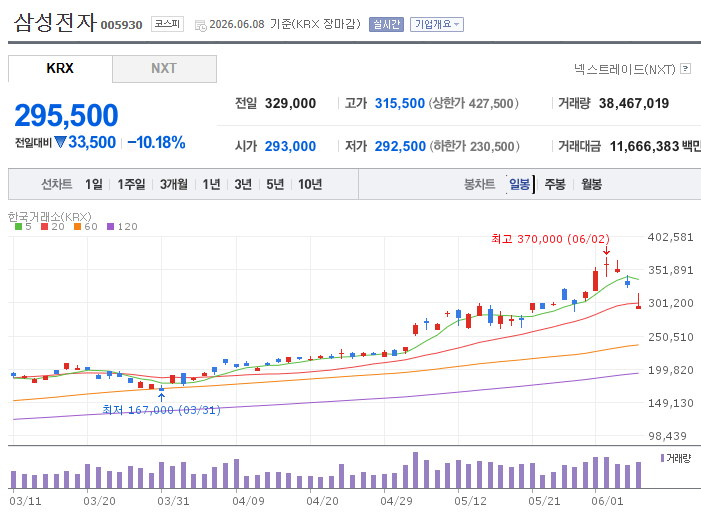Click the purple 120-day moving average swatch

point(110,227)
